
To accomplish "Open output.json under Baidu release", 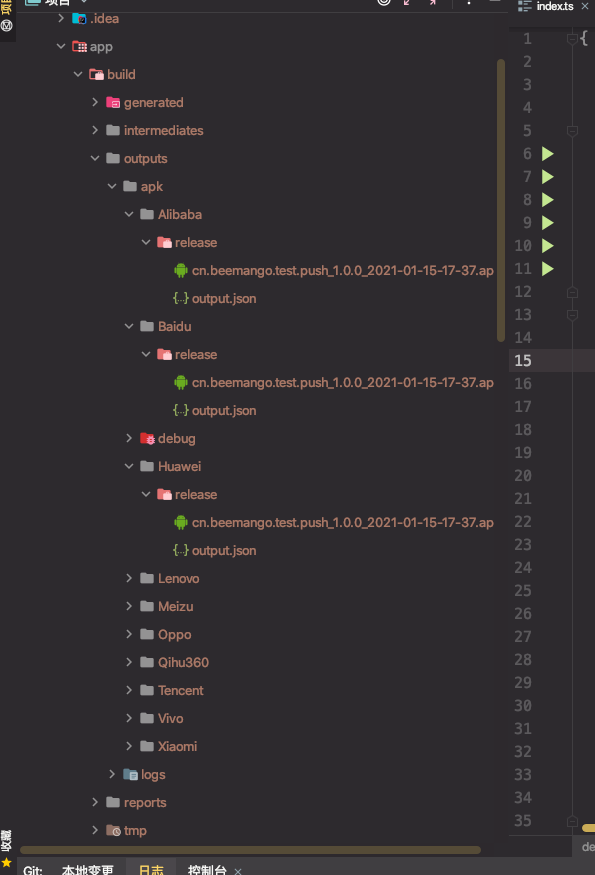I will click(x=215, y=411).
